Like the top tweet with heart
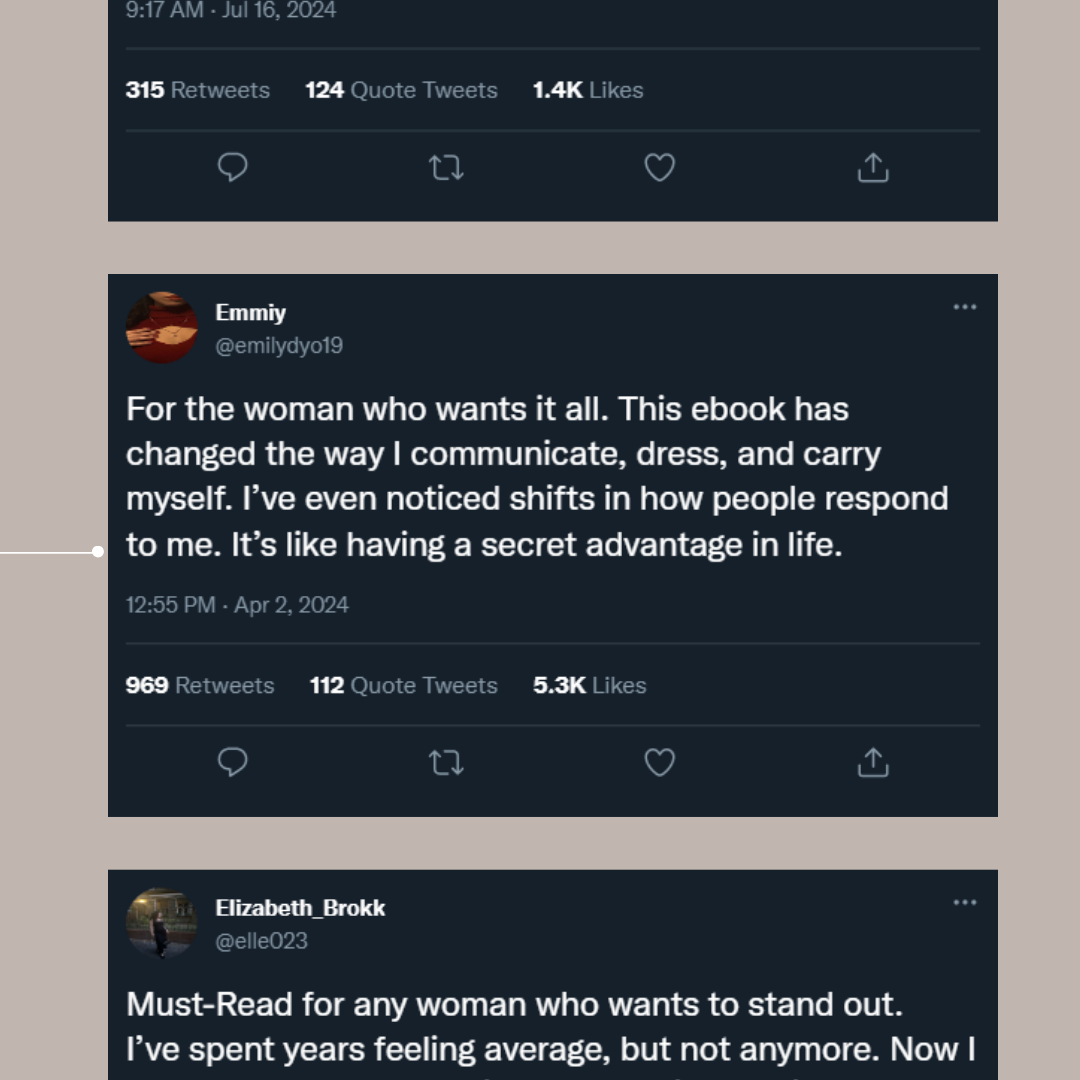Image resolution: width=1080 pixels, height=1080 pixels. (x=659, y=167)
